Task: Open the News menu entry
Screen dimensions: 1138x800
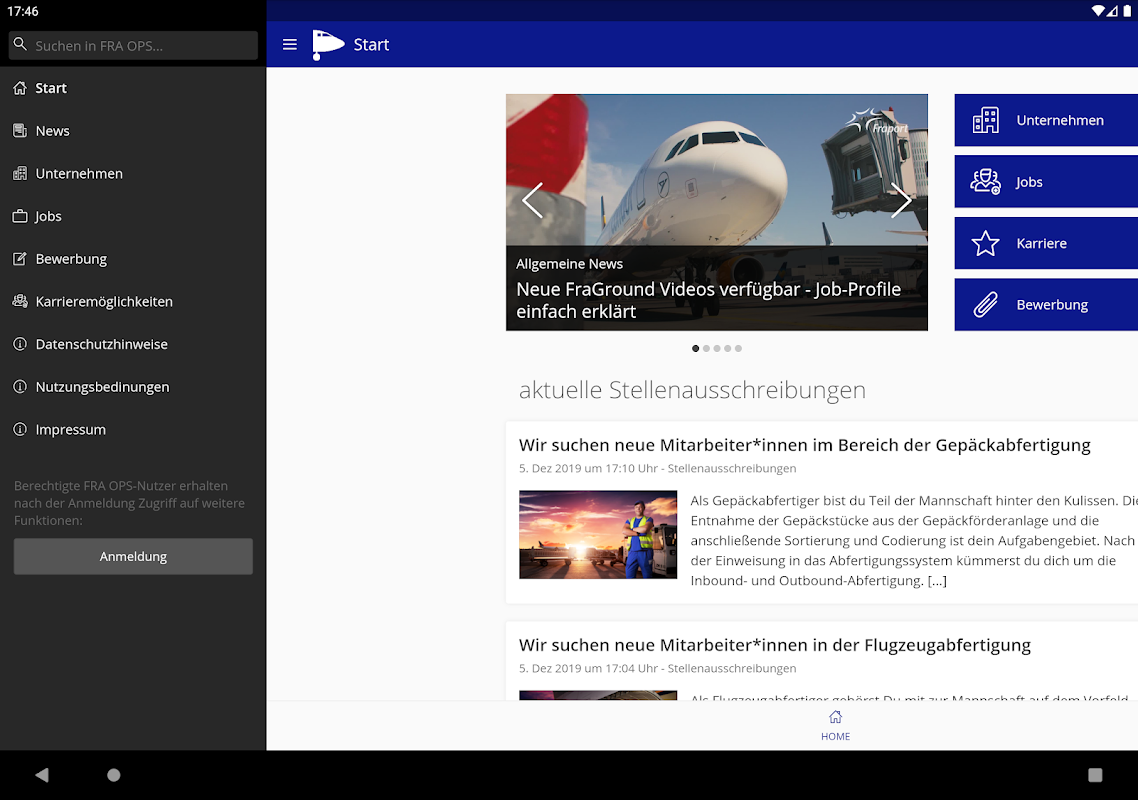Action: [x=133, y=131]
